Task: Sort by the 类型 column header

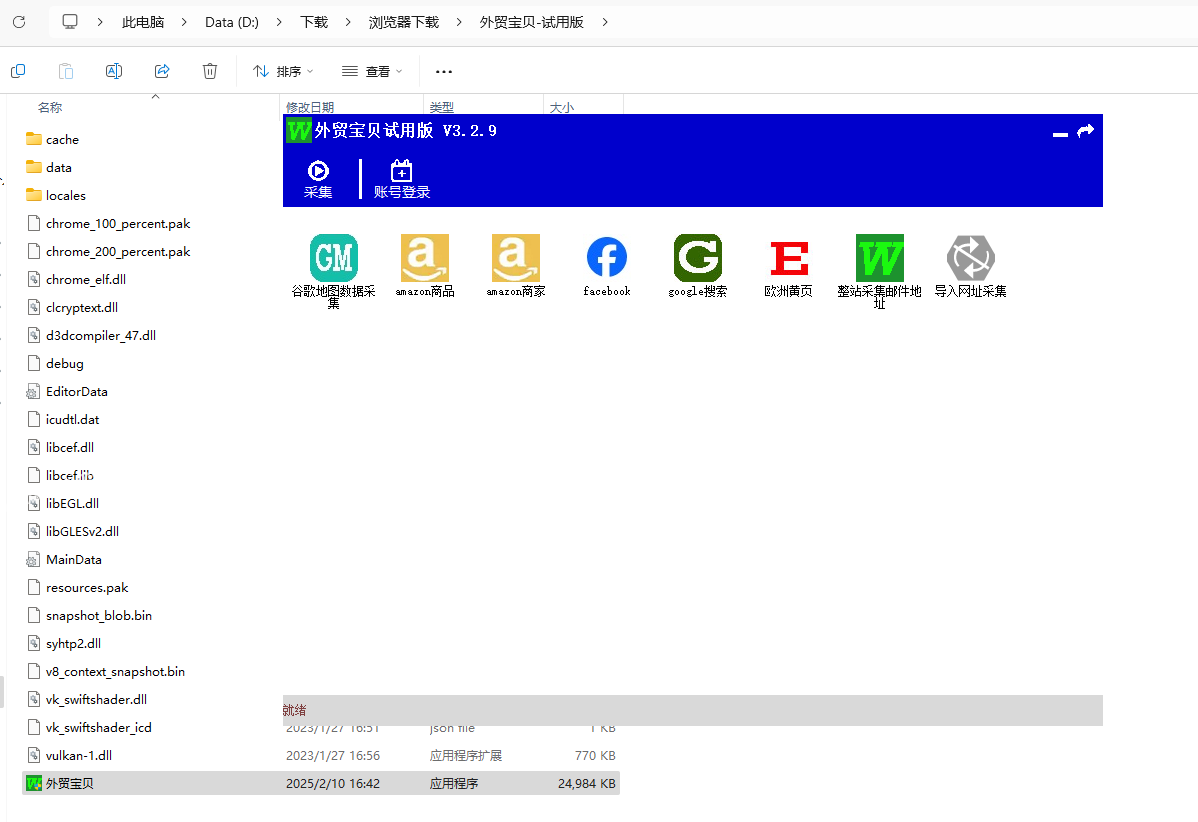Action: click(x=442, y=108)
